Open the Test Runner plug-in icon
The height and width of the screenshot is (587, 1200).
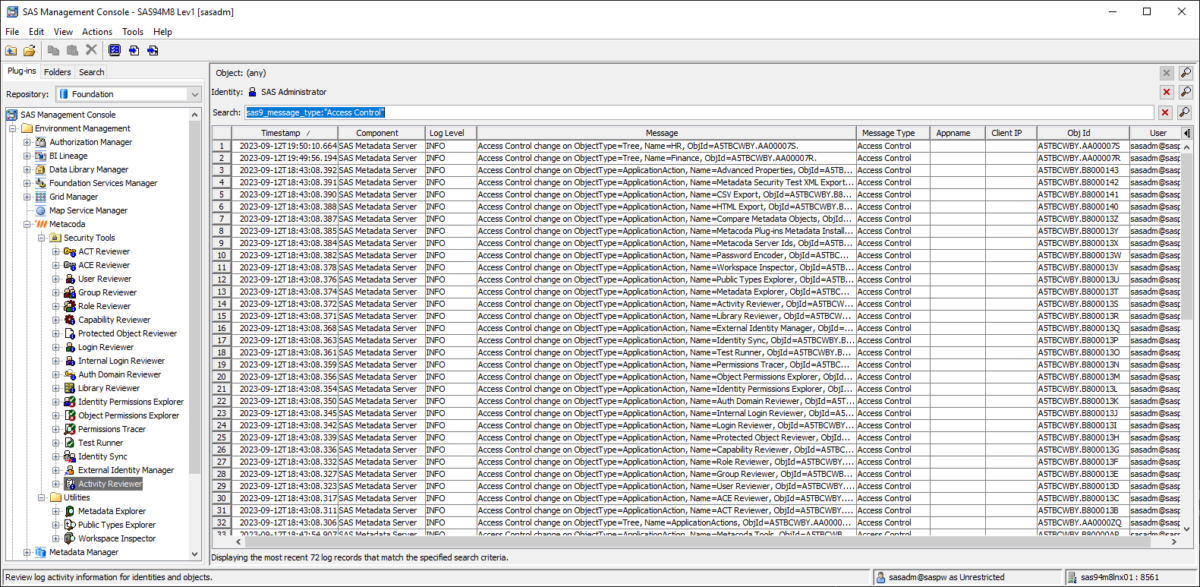pos(69,443)
